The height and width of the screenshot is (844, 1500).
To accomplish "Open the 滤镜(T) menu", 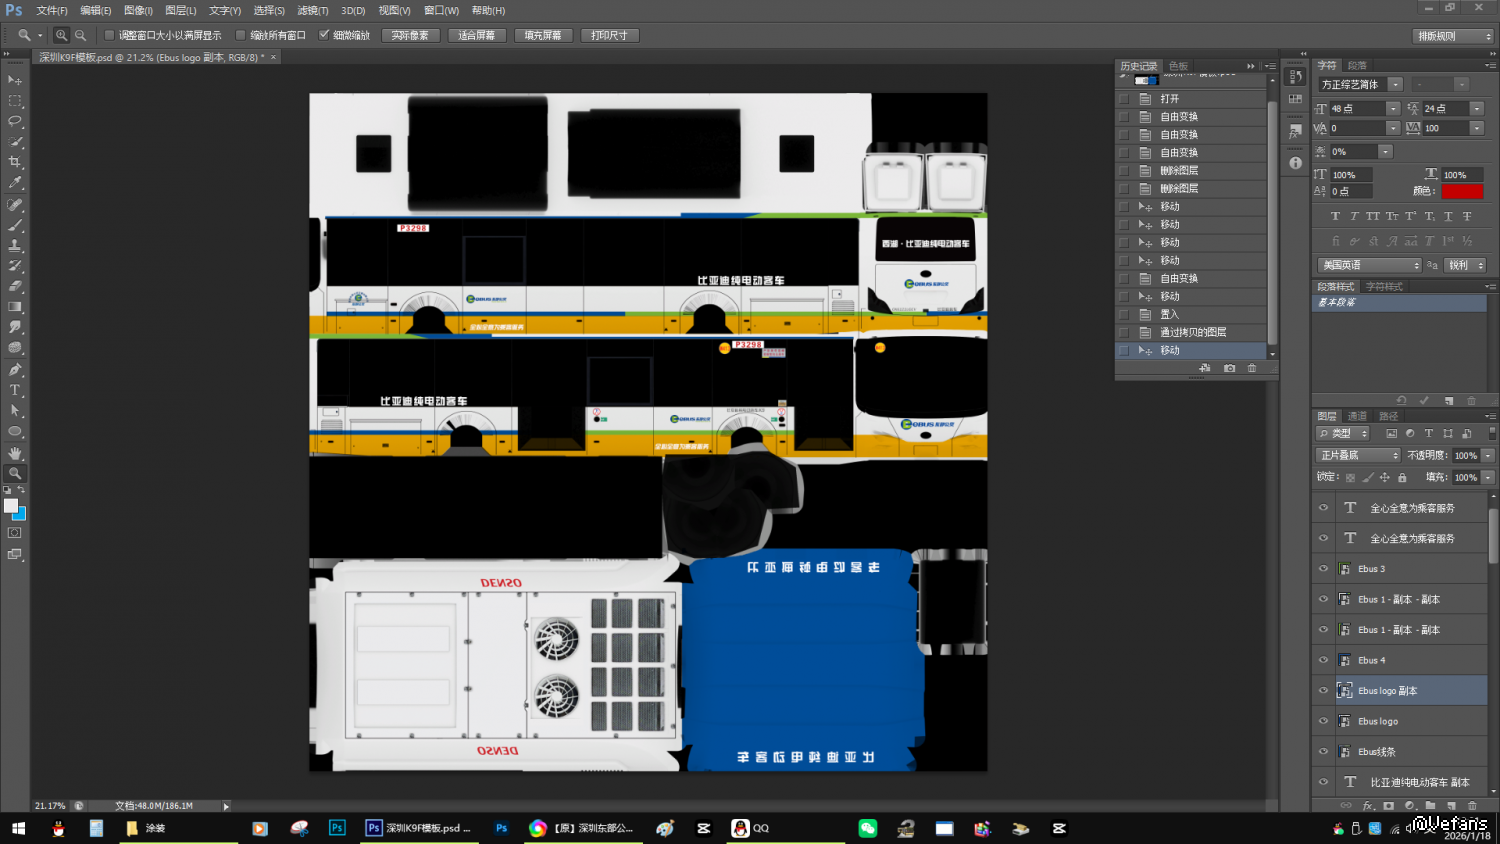I will [312, 10].
